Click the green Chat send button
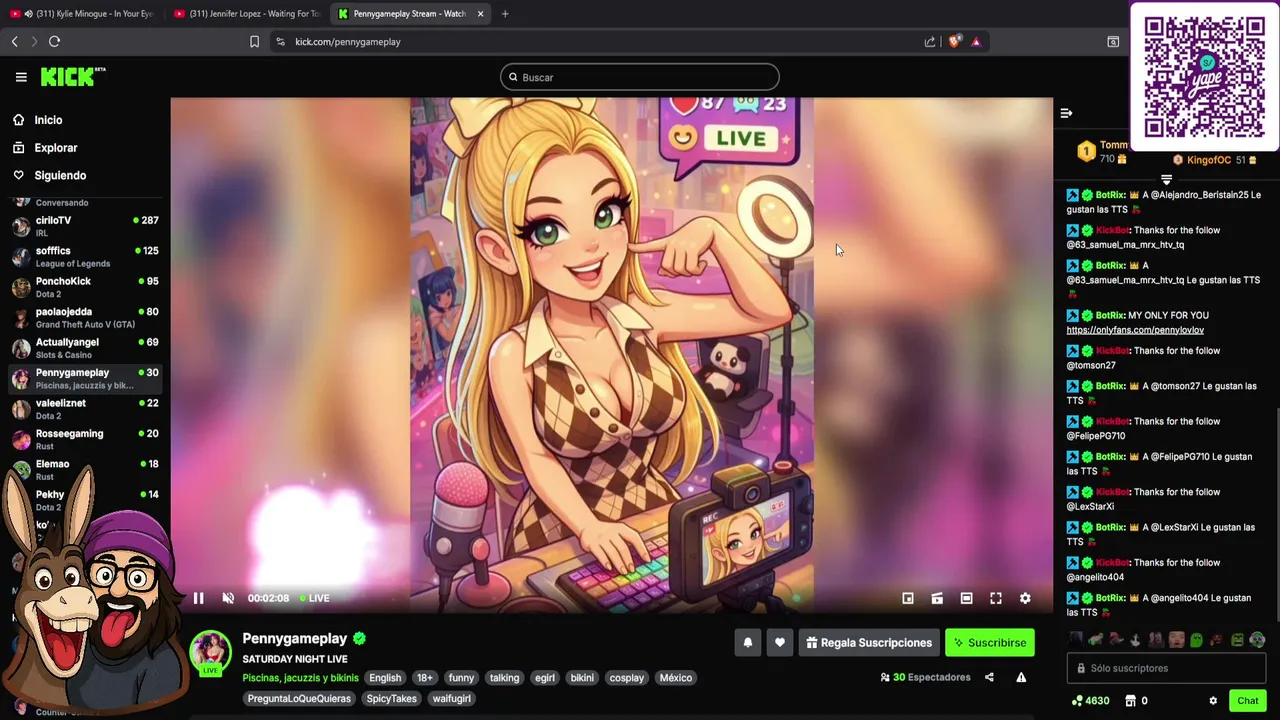The height and width of the screenshot is (720, 1280). pyautogui.click(x=1247, y=701)
